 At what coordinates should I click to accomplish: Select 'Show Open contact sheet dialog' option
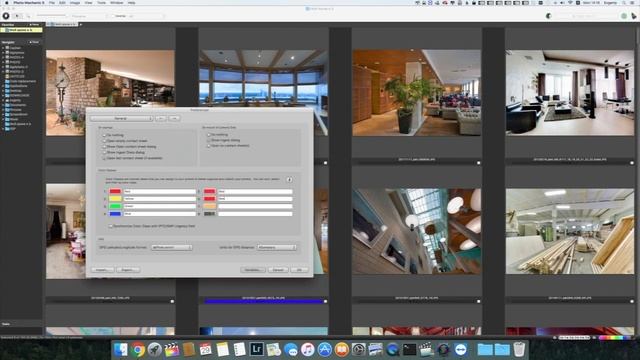[x=104, y=147]
